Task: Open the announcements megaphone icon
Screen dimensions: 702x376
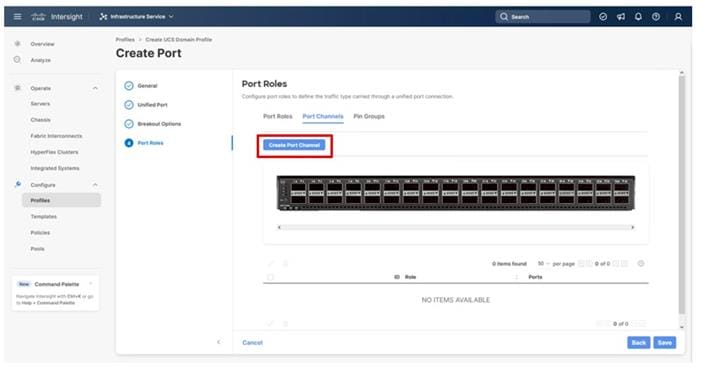Action: tap(621, 17)
